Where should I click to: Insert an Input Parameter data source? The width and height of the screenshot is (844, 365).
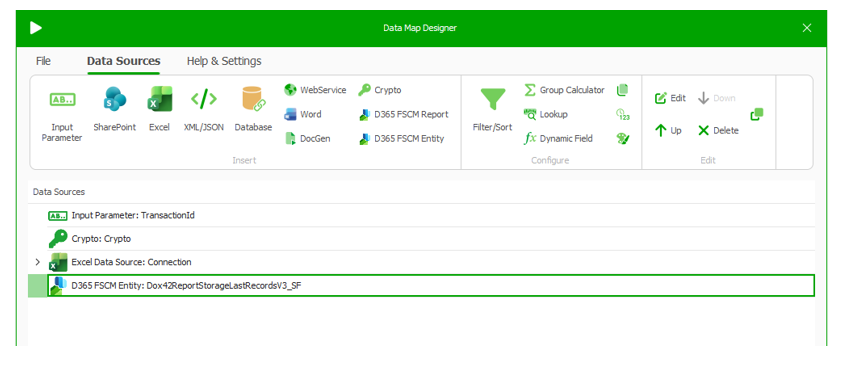point(62,115)
